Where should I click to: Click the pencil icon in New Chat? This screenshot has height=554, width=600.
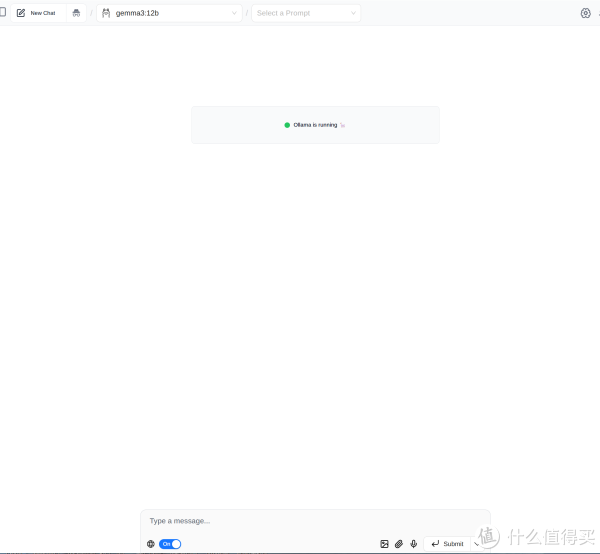pos(21,13)
